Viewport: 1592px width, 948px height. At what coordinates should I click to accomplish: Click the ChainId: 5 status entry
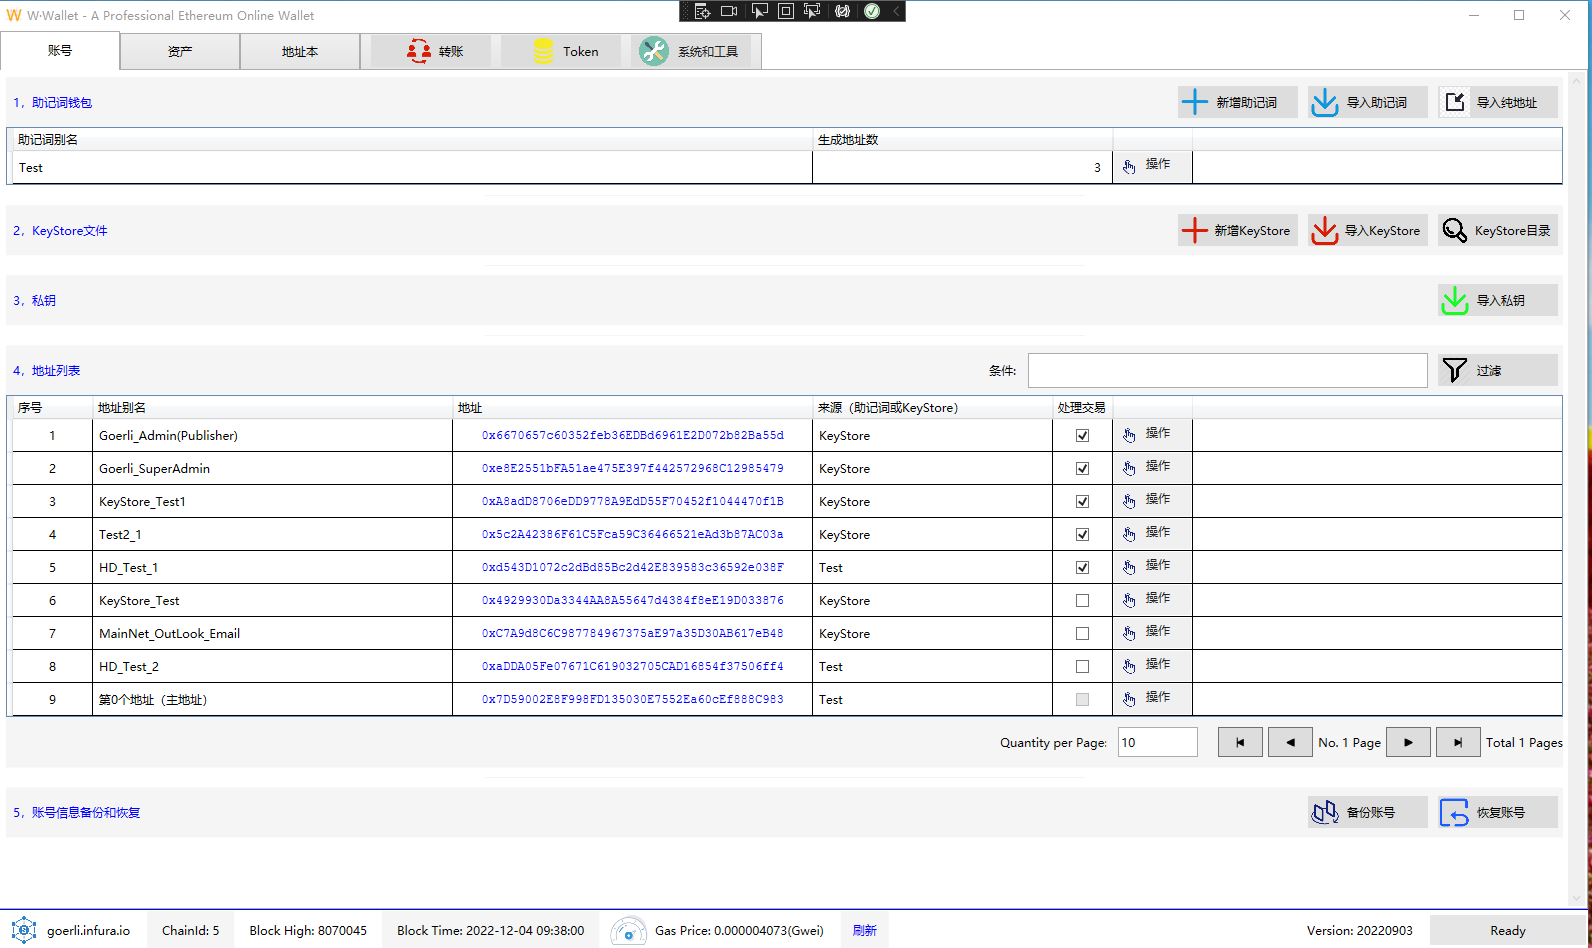pos(190,930)
